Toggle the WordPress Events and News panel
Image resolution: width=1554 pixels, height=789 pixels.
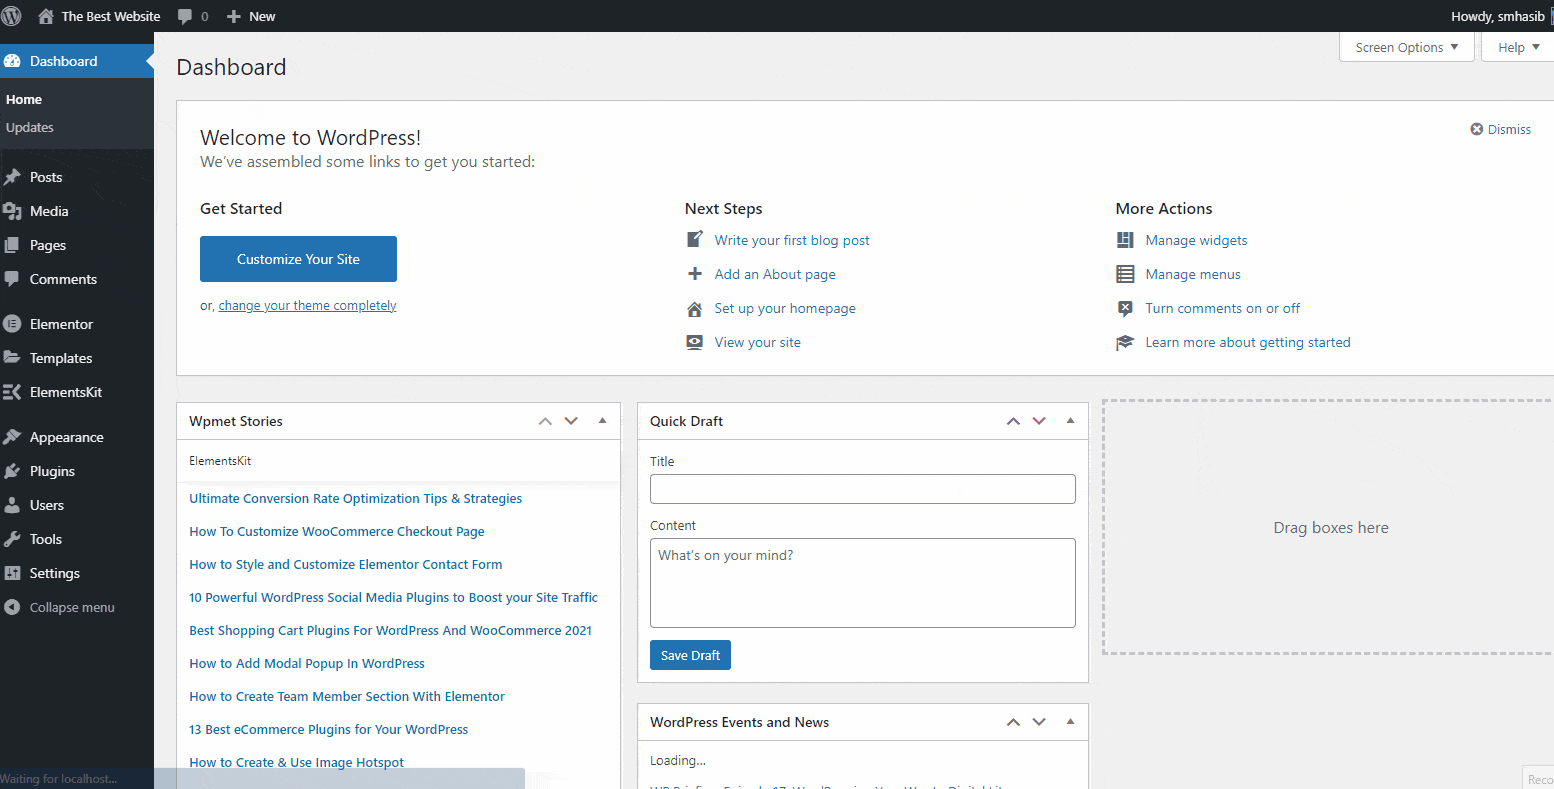click(1070, 722)
